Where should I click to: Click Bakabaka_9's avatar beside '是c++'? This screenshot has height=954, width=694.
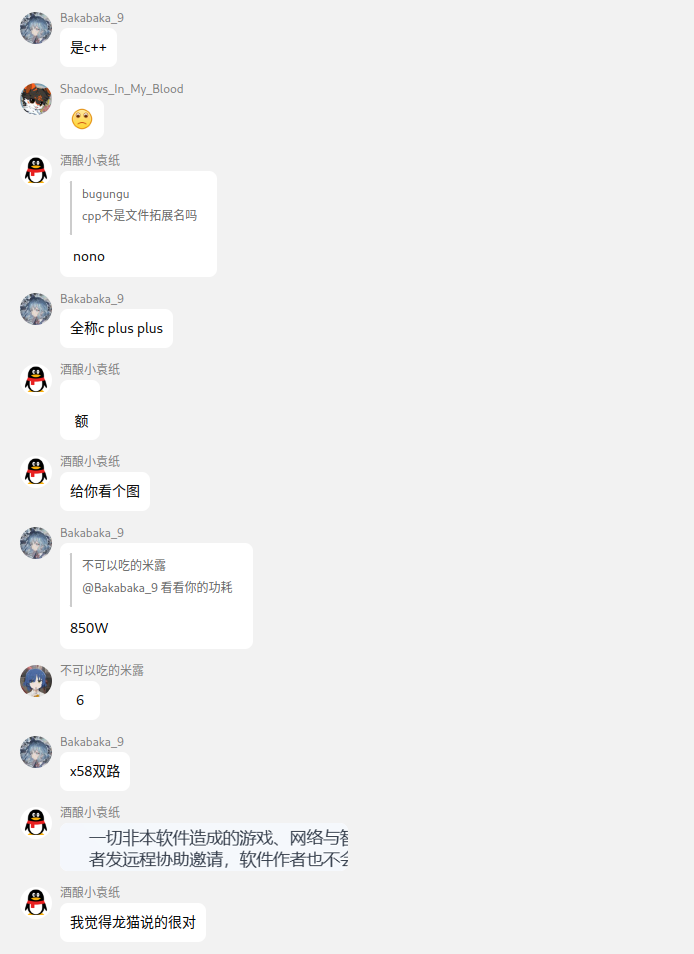click(x=36, y=28)
